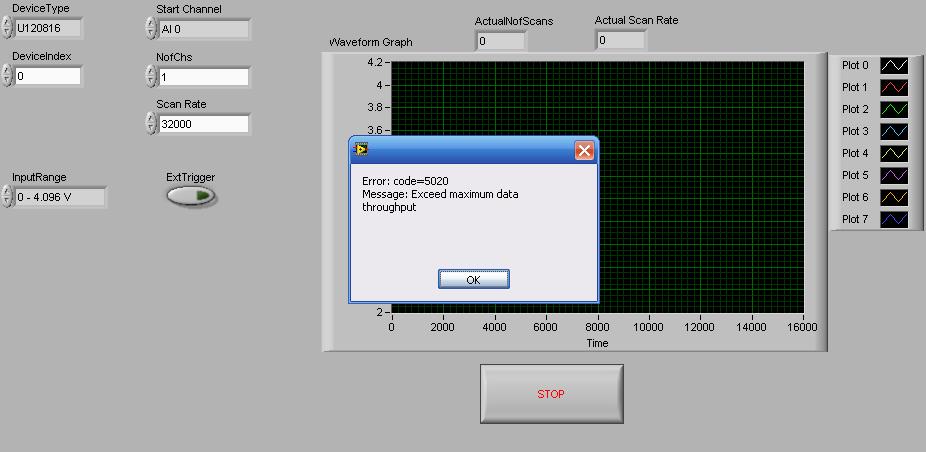Image resolution: width=926 pixels, height=452 pixels.
Task: Click OK in the error dialog
Action: pyautogui.click(x=474, y=279)
